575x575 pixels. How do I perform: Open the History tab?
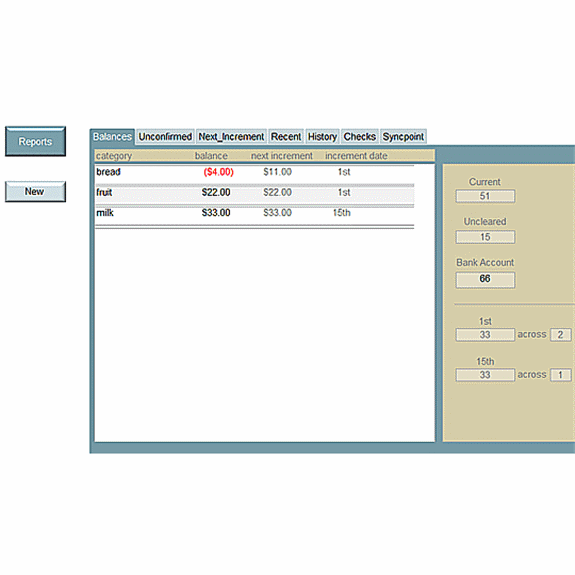coord(322,137)
